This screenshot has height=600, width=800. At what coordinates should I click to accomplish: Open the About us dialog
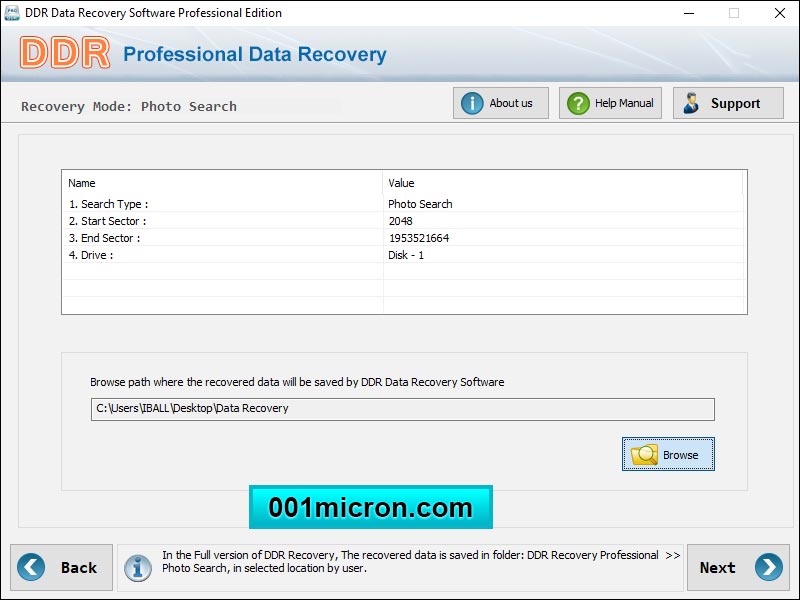pyautogui.click(x=501, y=103)
